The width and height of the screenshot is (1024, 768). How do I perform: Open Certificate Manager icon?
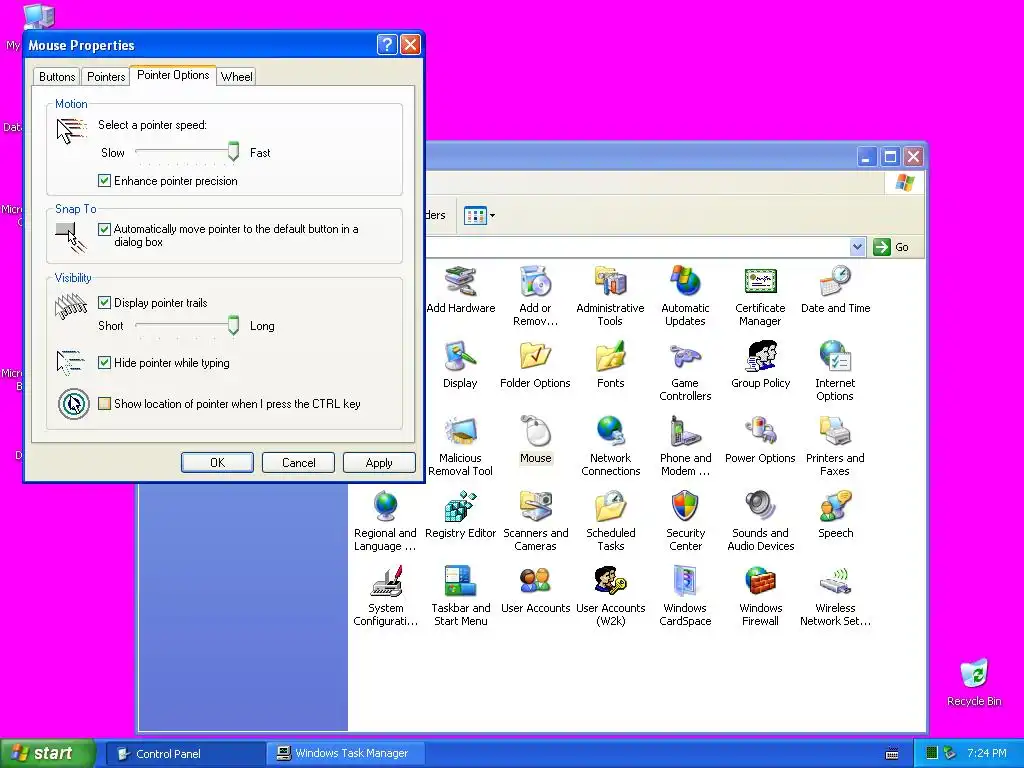(760, 296)
